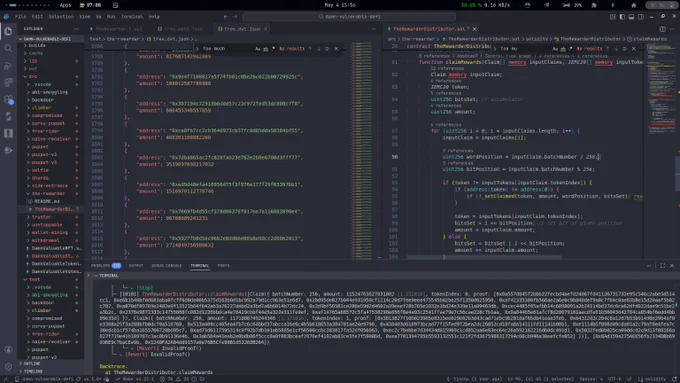Viewport: 680px width, 383px height.
Task: Toggle the secondary side bar layout icon
Action: (x=641, y=16)
